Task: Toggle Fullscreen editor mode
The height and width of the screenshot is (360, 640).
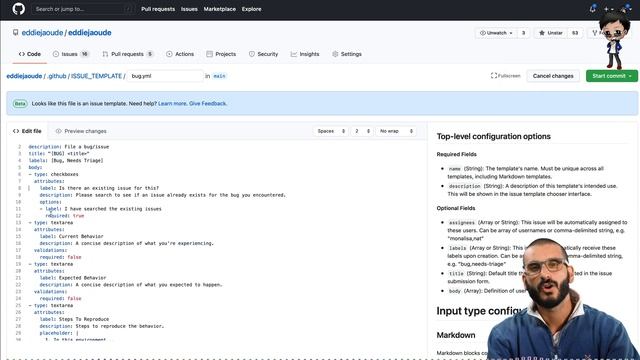Action: 505,76
